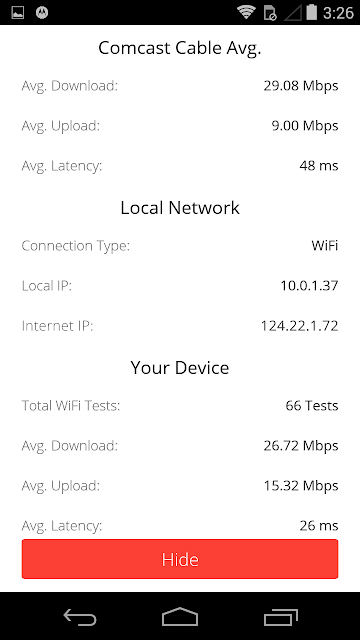Select the Local IP value 10.0.1.37
This screenshot has height=640, width=360.
(309, 286)
